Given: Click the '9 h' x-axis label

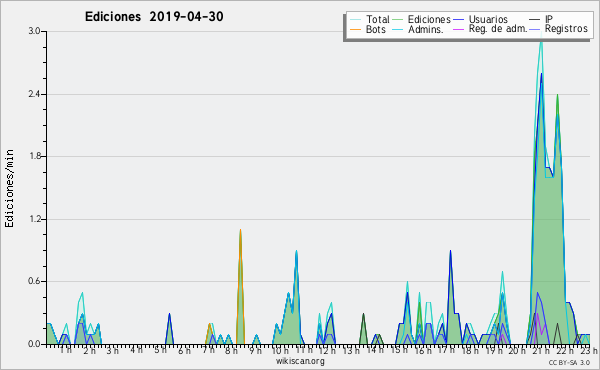Looking at the screenshot, I should coord(256,350).
